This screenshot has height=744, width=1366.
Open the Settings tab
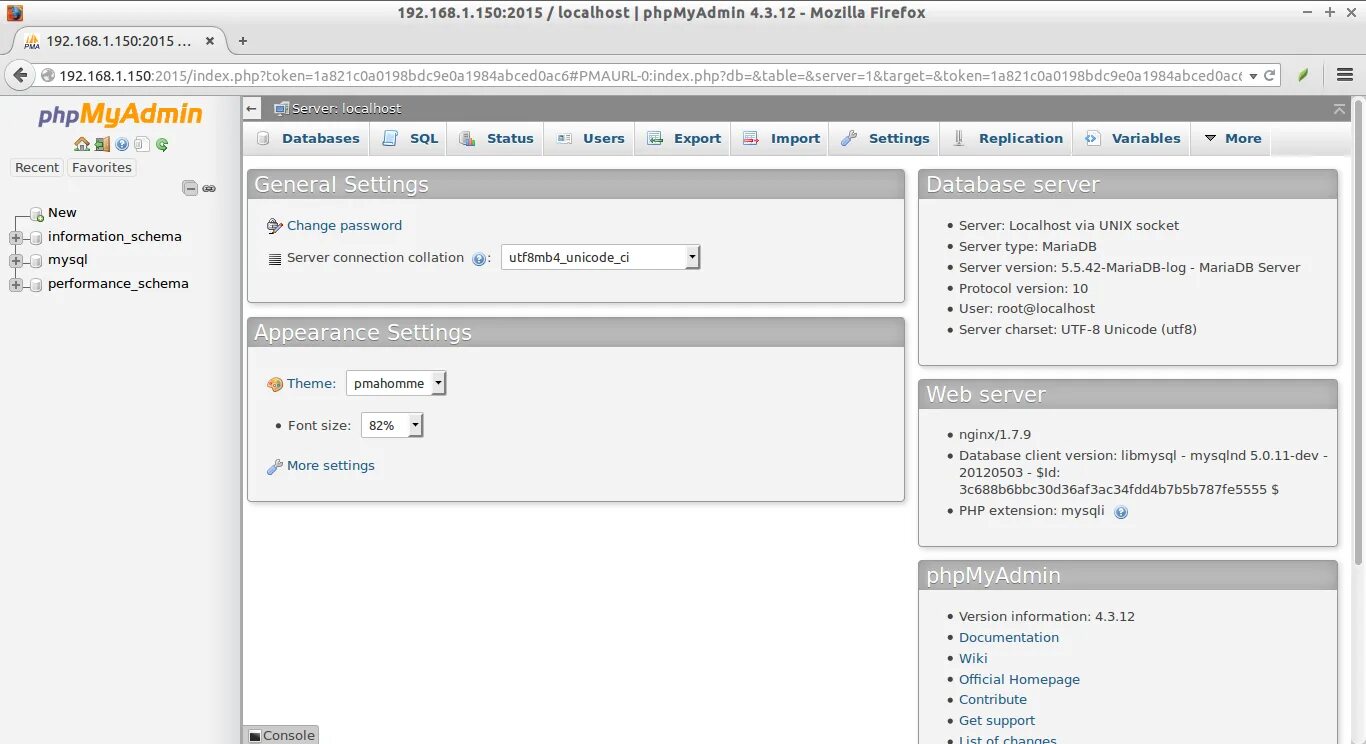pyautogui.click(x=886, y=139)
